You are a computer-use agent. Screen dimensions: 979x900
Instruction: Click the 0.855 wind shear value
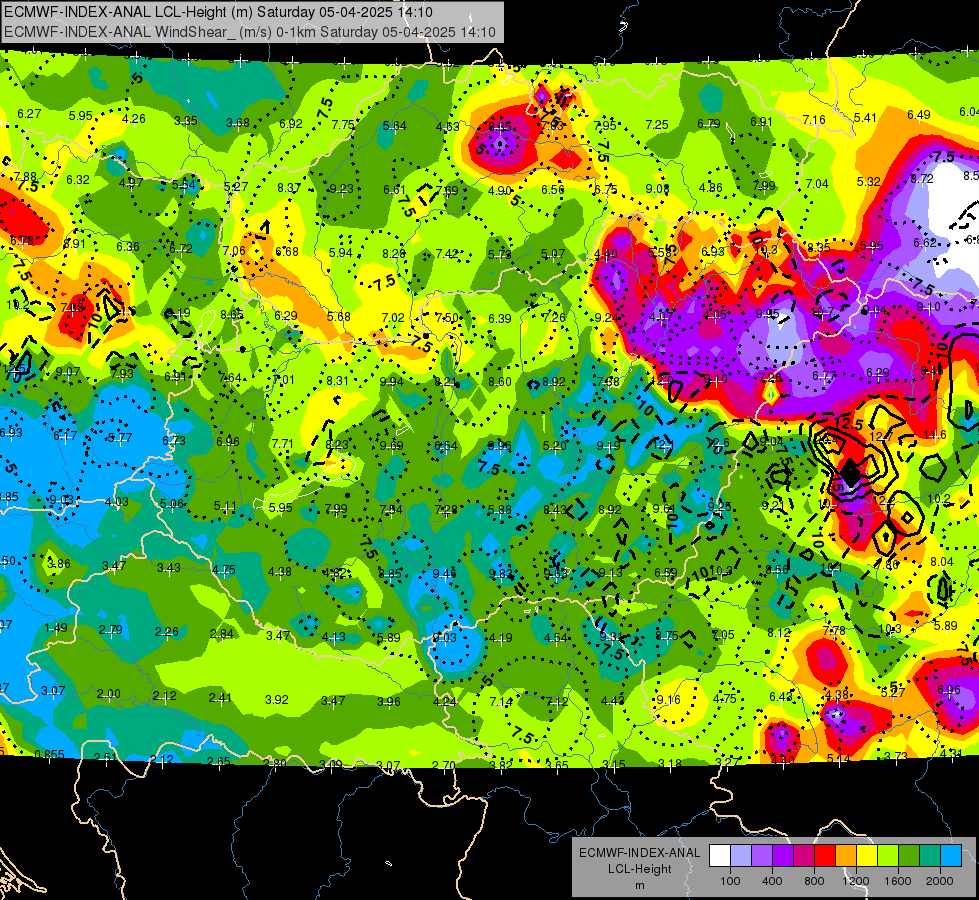click(49, 754)
